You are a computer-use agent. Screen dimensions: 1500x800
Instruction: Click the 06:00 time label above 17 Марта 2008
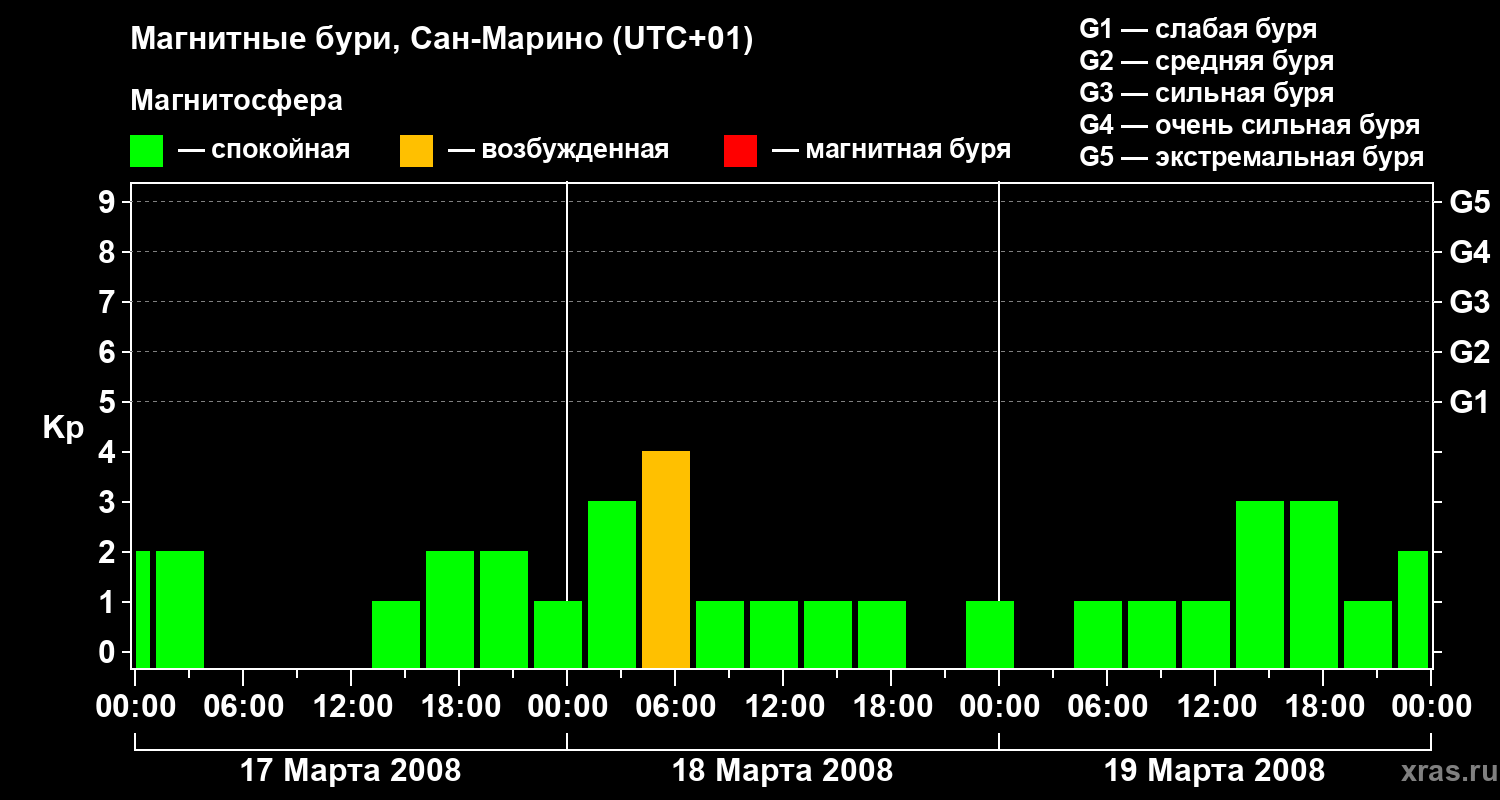pyautogui.click(x=243, y=707)
